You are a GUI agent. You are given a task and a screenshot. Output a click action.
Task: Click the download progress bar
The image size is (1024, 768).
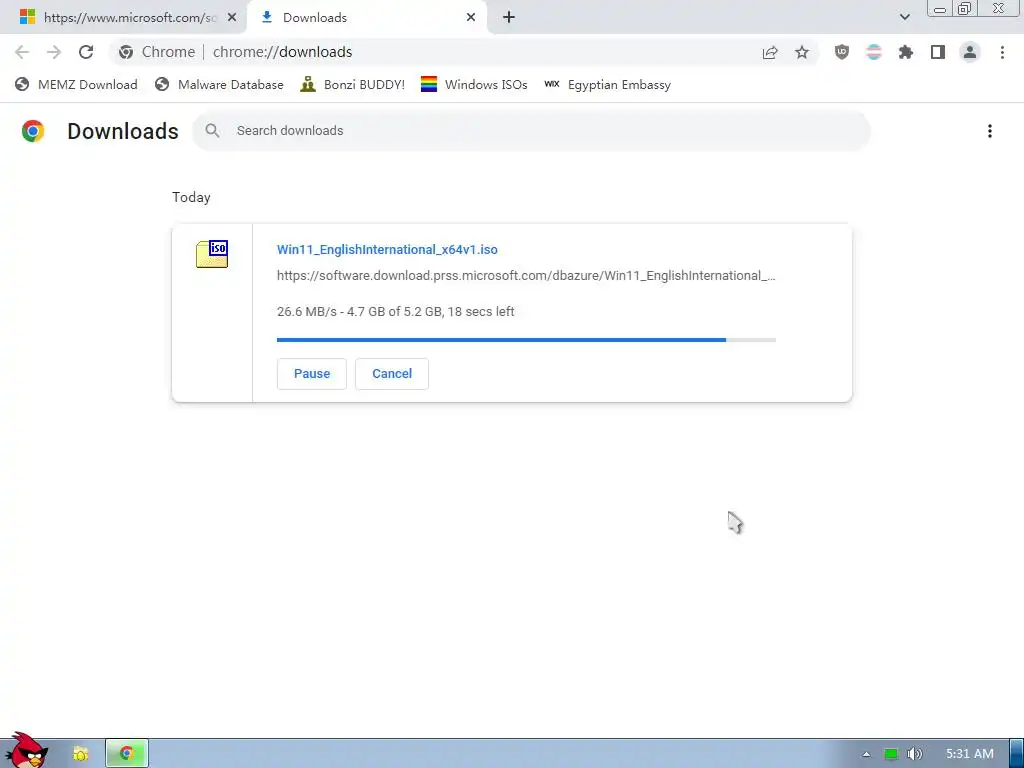coord(526,340)
